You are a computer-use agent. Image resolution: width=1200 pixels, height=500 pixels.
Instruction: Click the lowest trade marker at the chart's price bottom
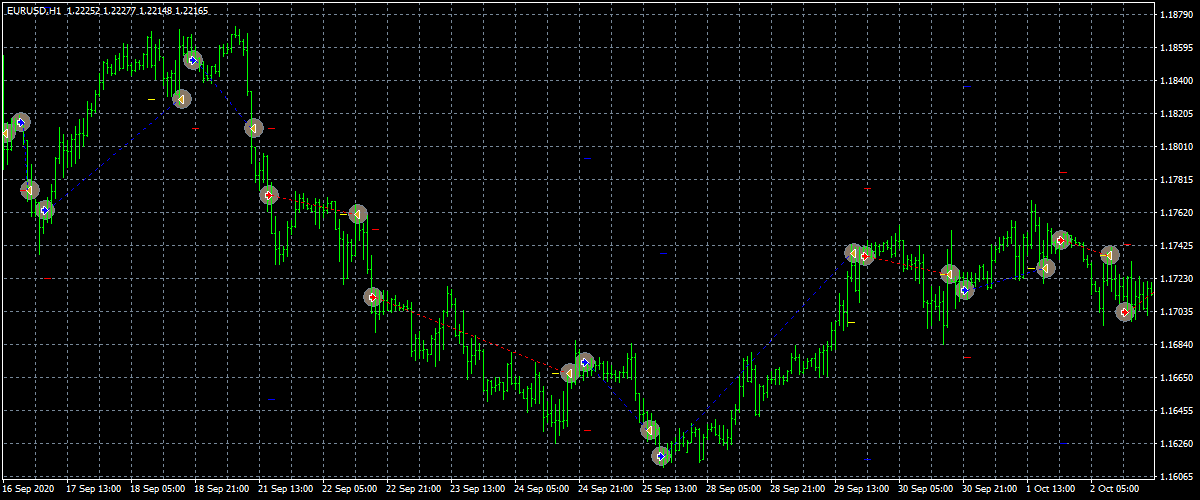coord(661,456)
